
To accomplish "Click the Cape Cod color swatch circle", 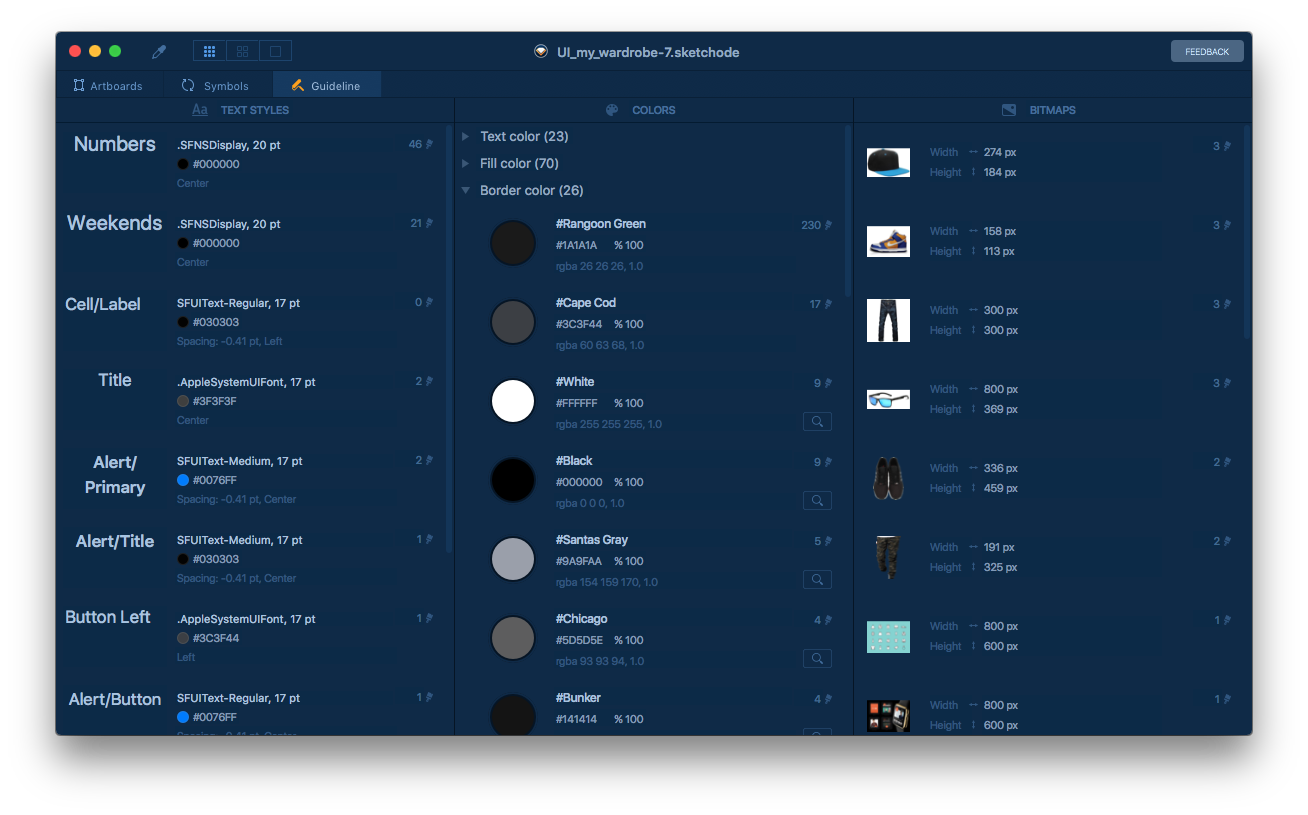I will 513,322.
